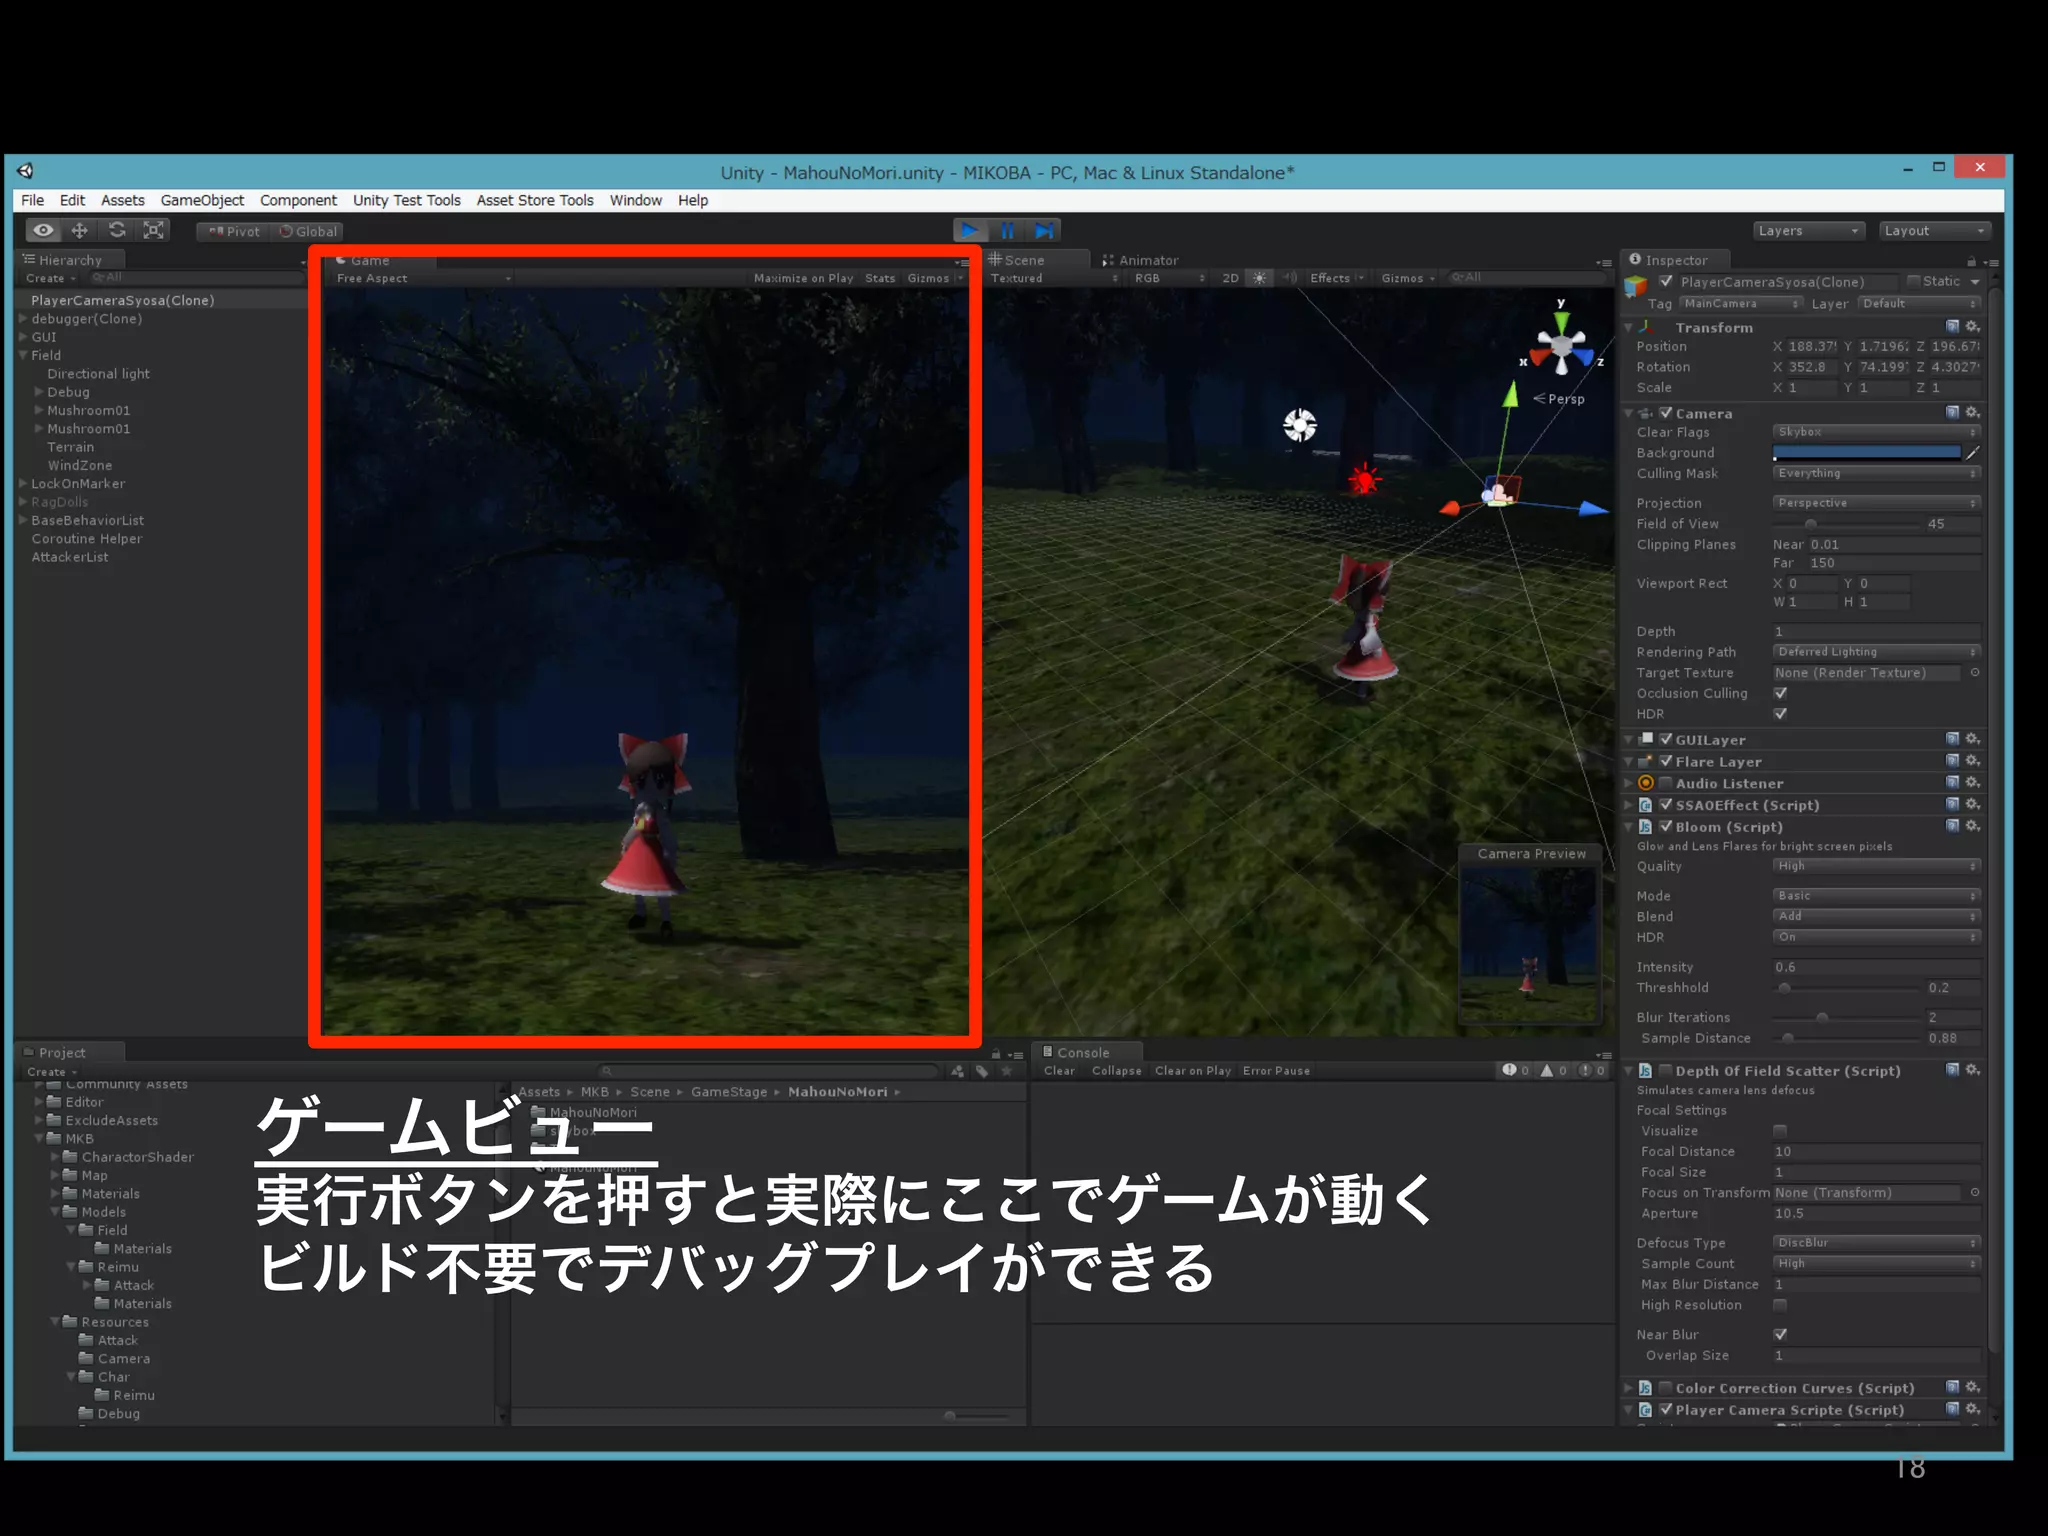The width and height of the screenshot is (2048, 1536).
Task: Toggle Occlusion Culling checkbox
Action: pyautogui.click(x=1780, y=693)
